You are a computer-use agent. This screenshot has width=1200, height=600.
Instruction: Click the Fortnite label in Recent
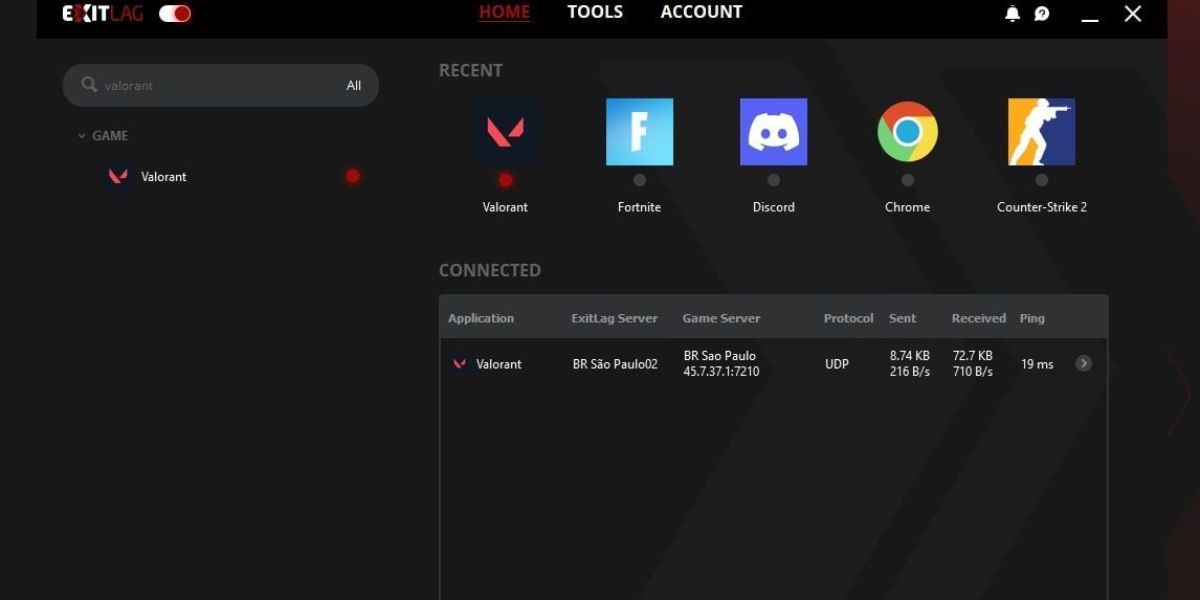[x=640, y=207]
